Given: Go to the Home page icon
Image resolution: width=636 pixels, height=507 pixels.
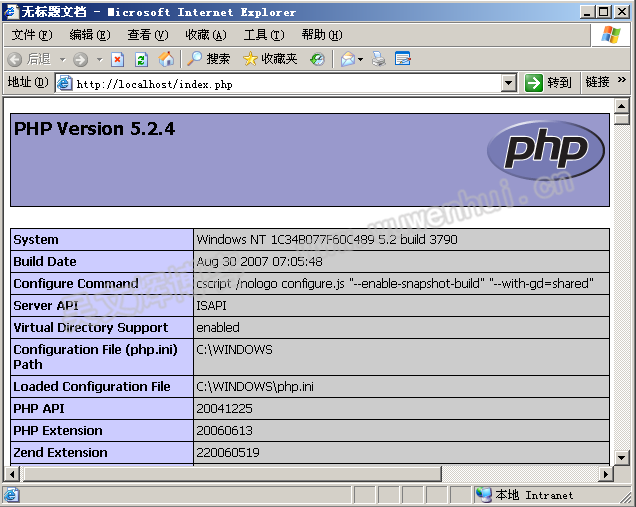Looking at the screenshot, I should tap(166, 59).
